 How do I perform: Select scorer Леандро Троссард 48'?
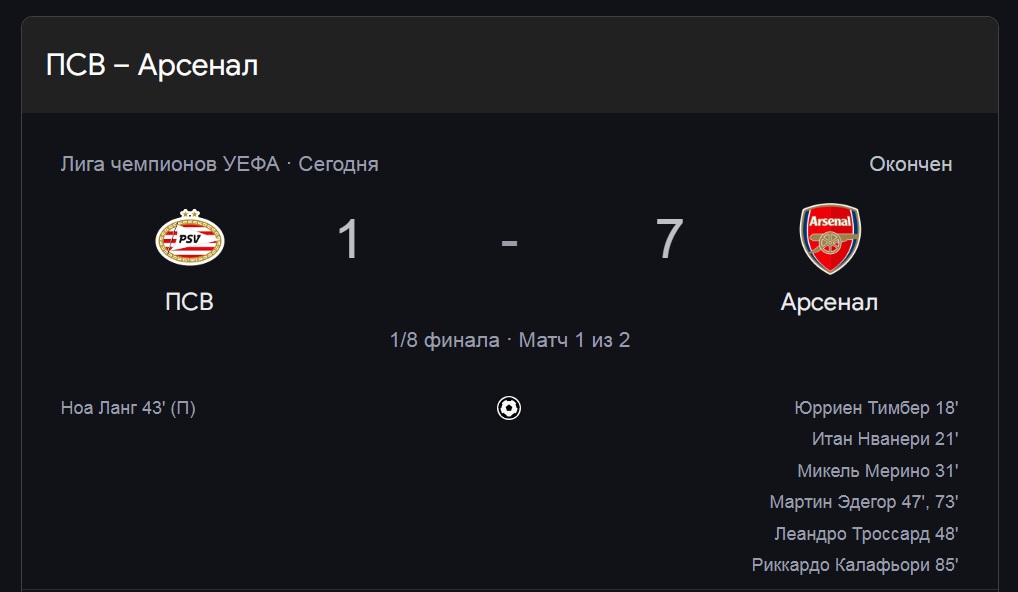pyautogui.click(x=866, y=534)
